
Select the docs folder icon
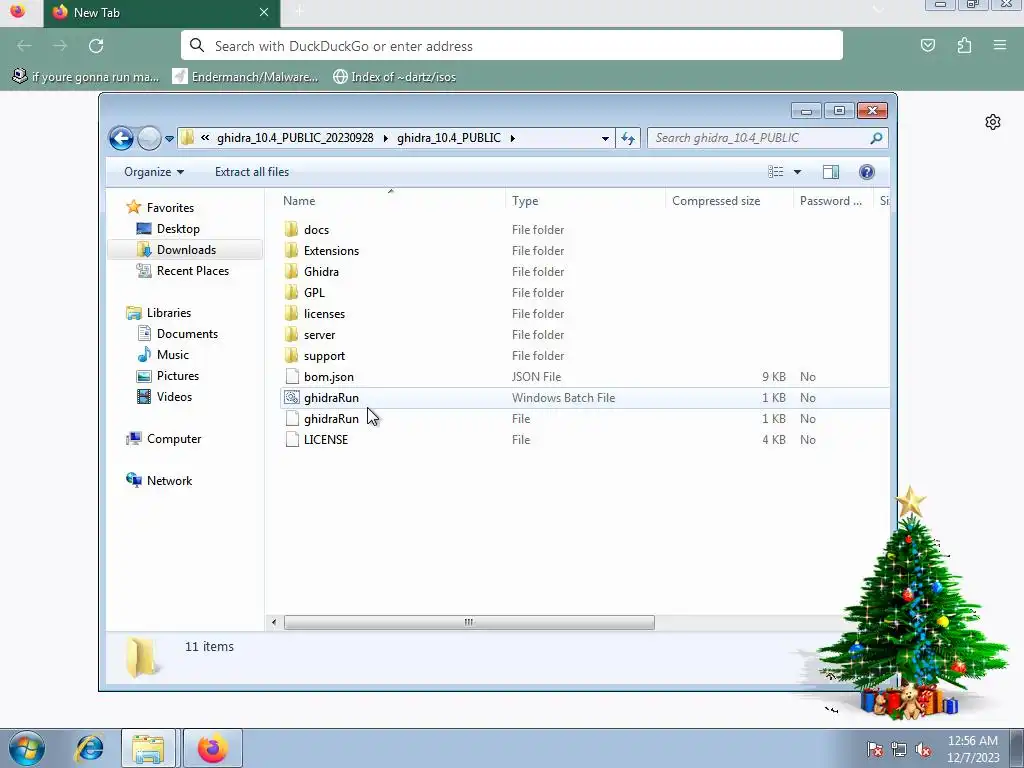click(292, 230)
